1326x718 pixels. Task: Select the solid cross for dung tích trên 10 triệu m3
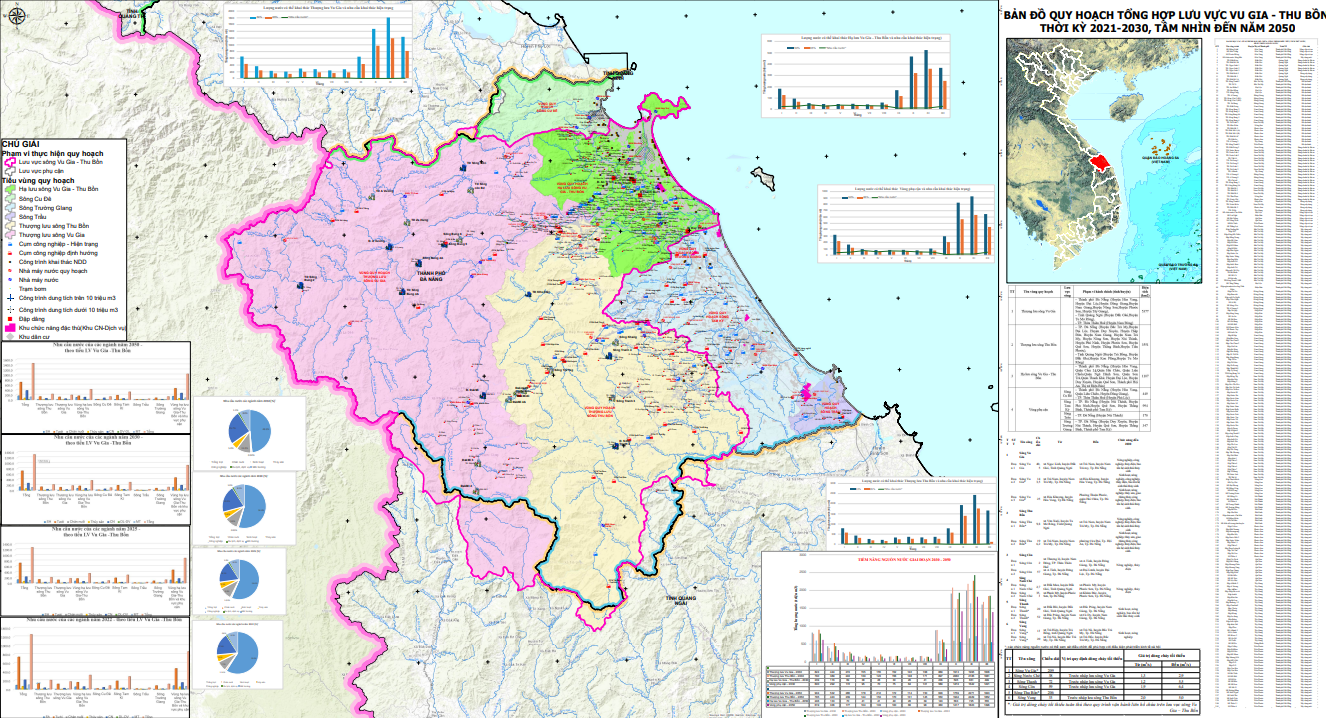10,298
